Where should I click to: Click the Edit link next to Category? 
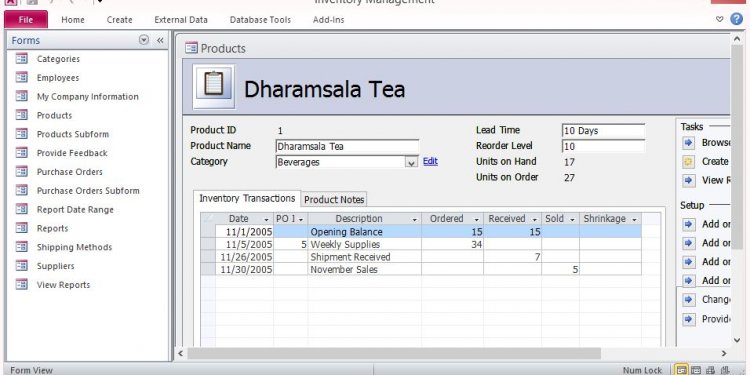click(x=430, y=161)
